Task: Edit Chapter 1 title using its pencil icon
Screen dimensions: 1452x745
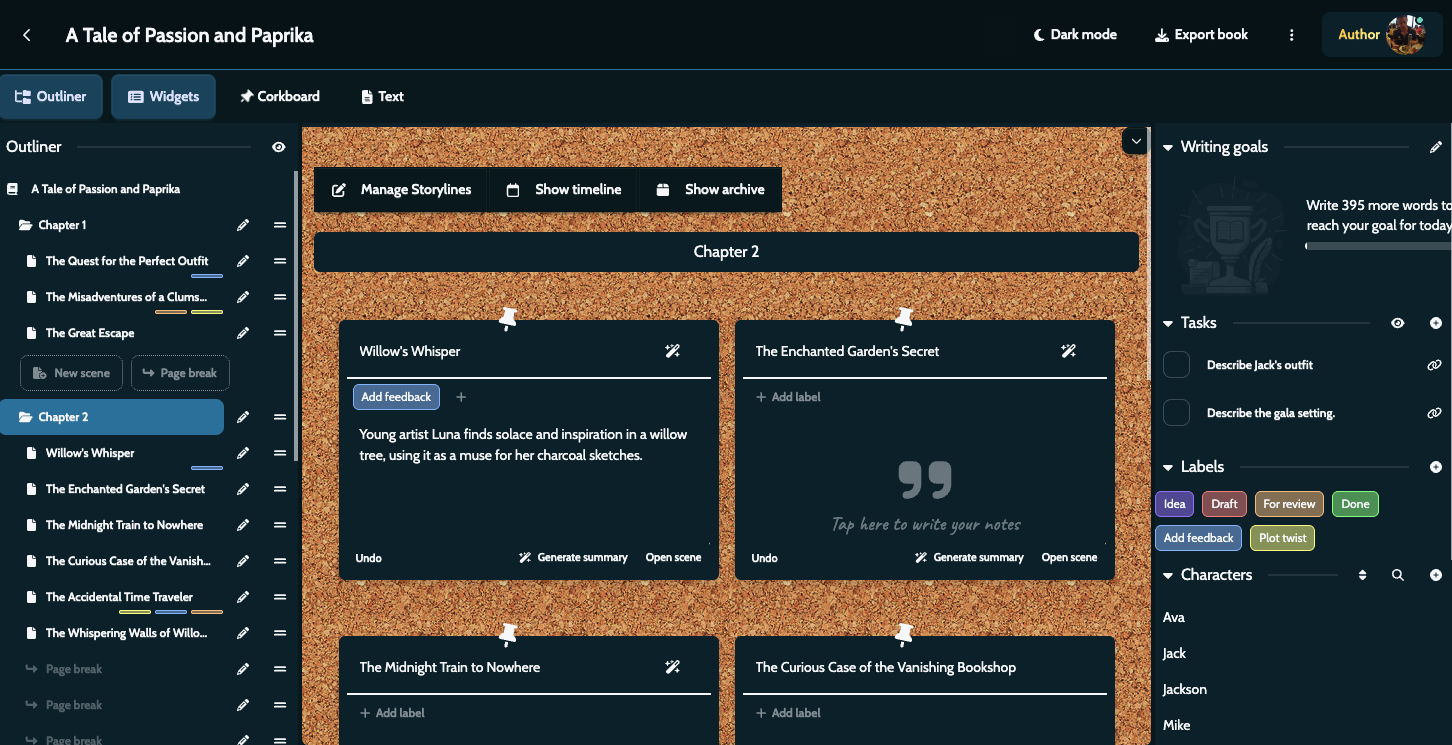Action: point(242,225)
